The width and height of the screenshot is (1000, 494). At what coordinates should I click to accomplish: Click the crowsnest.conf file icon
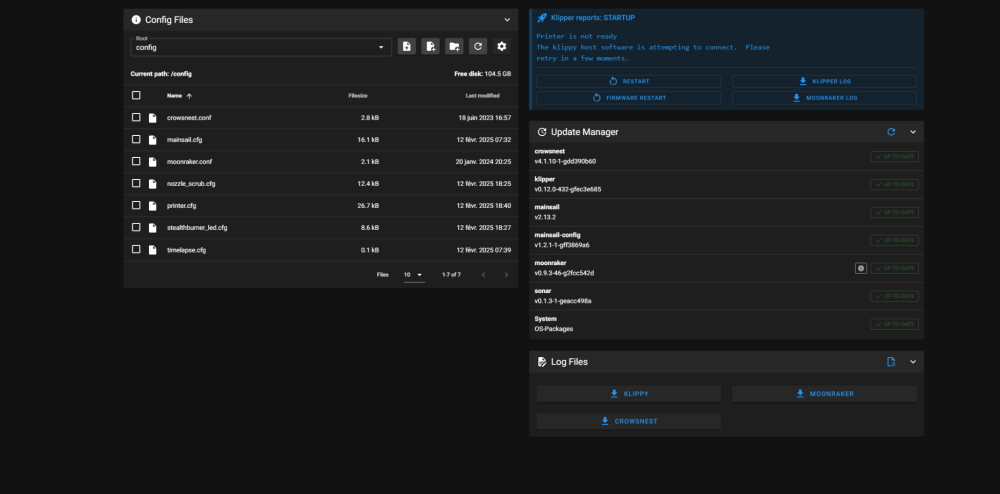[x=152, y=118]
